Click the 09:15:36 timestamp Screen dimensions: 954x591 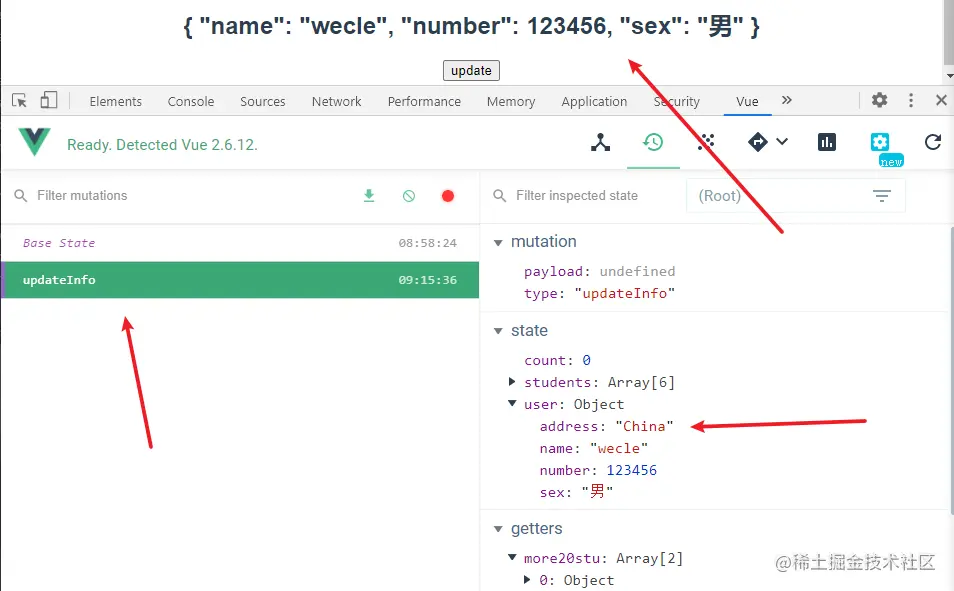click(427, 280)
